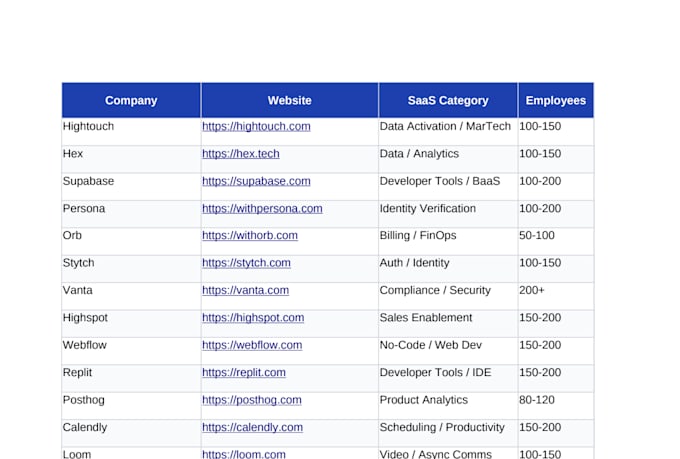
Task: Open the https://hightouch.com link
Action: [x=256, y=126]
